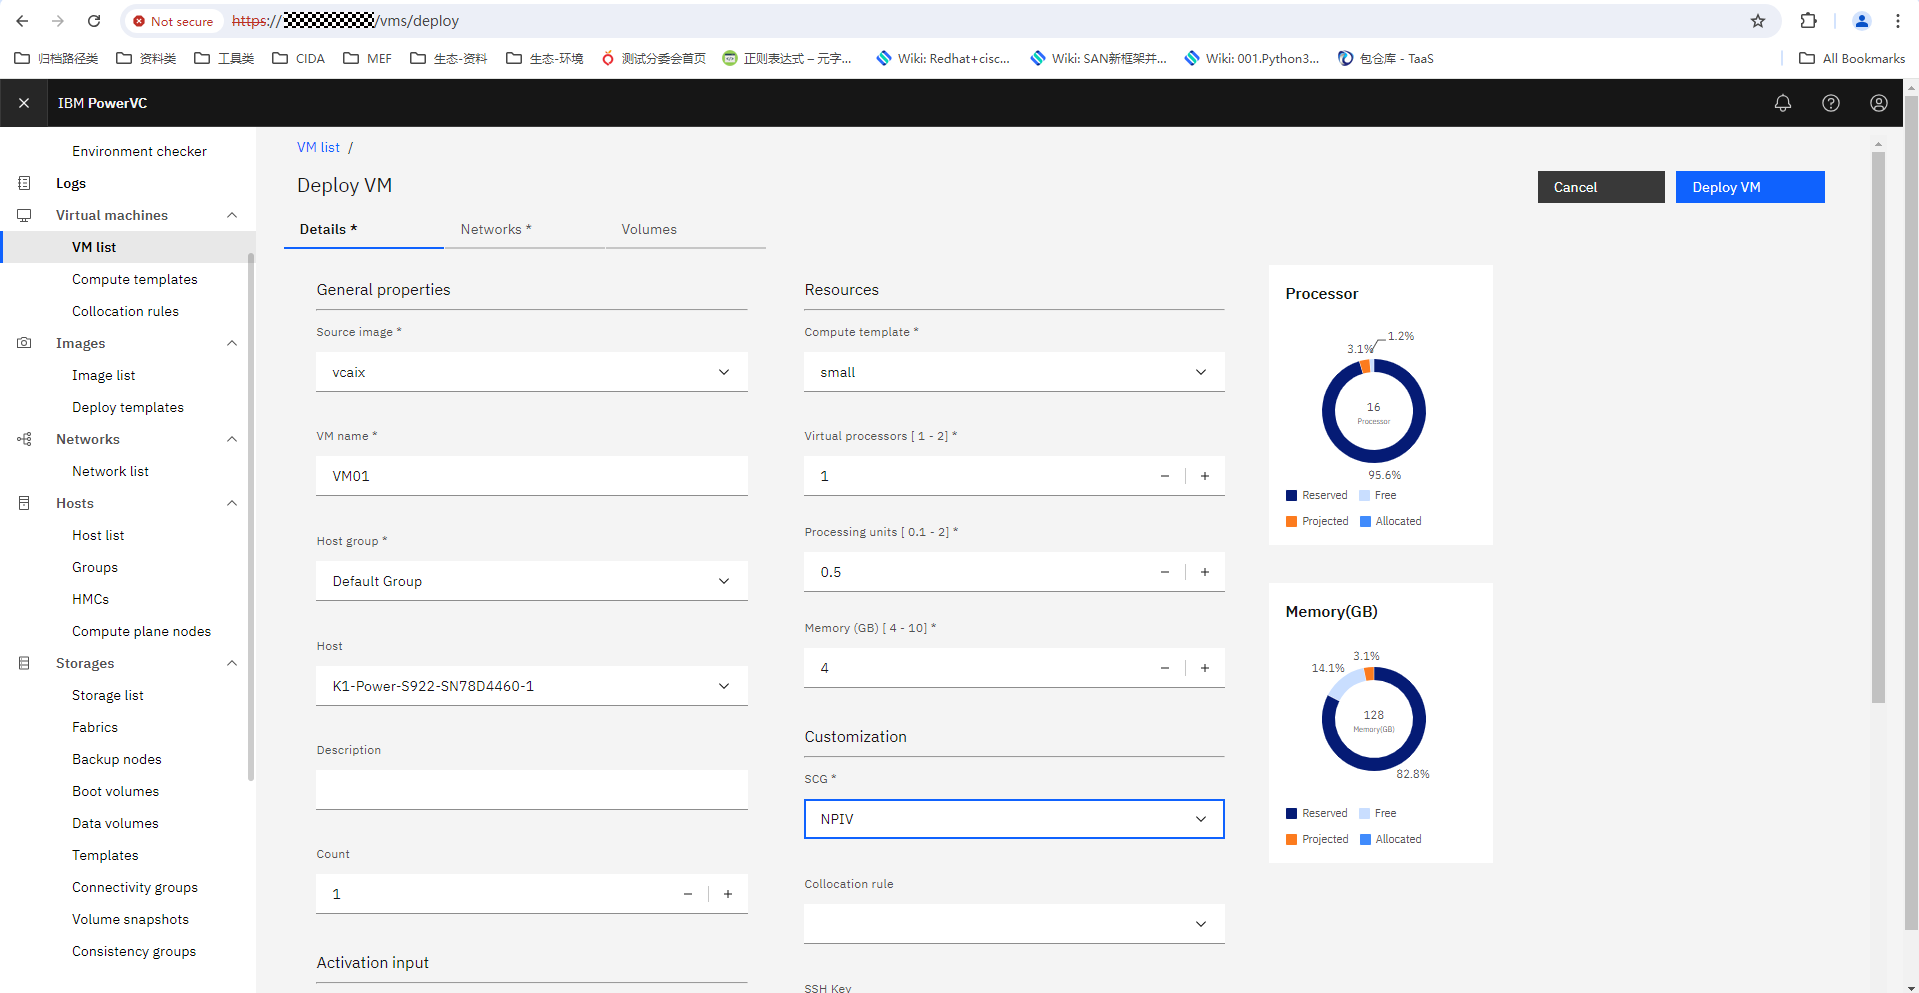Click the Hosts server icon
The height and width of the screenshot is (993, 1919).
pos(24,503)
